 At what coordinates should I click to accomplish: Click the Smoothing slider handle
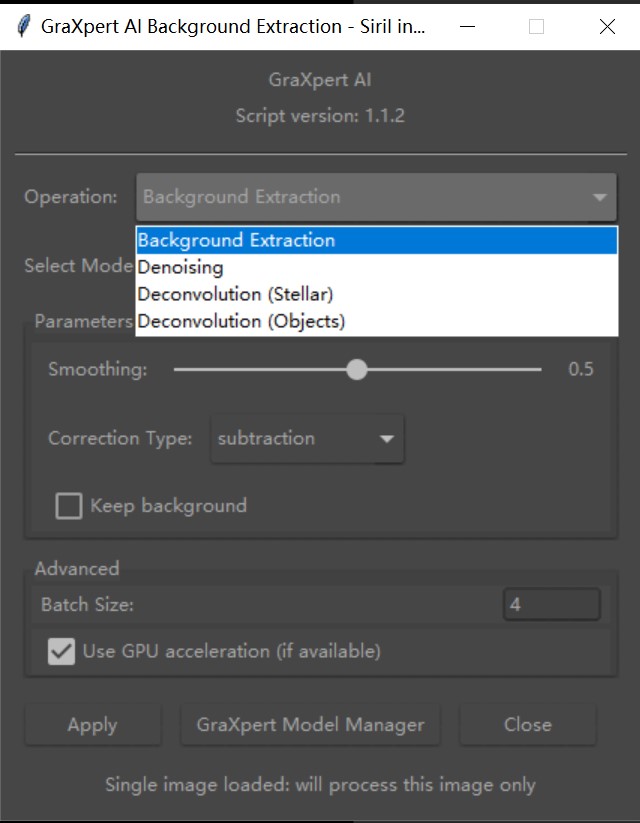tap(357, 370)
